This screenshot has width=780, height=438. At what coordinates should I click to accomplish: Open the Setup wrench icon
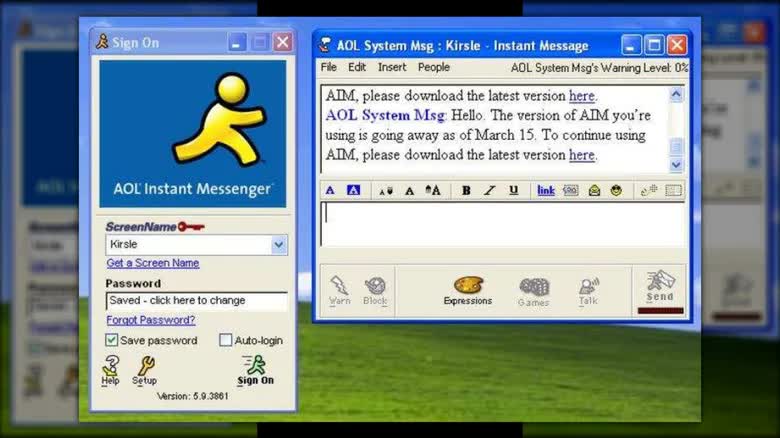(145, 370)
